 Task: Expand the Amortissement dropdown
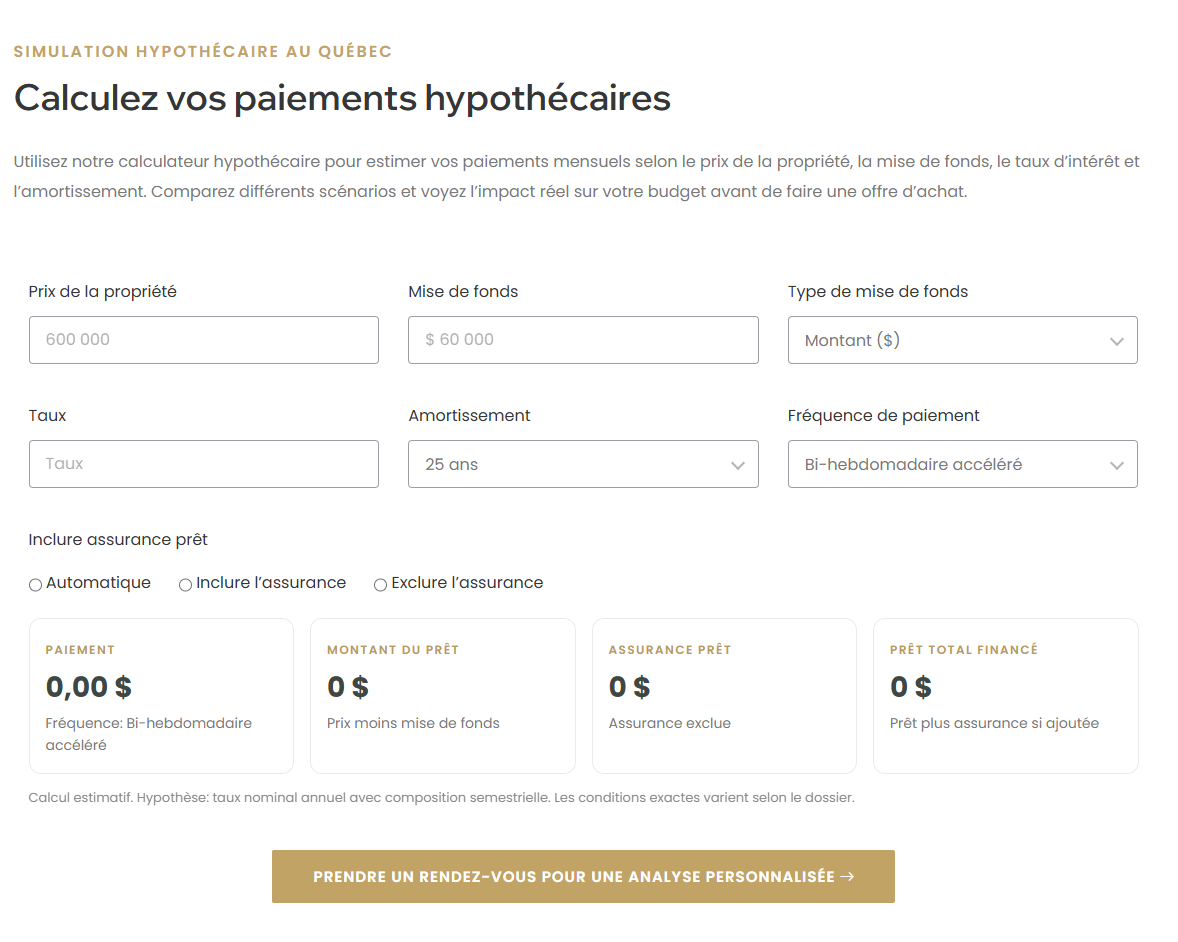coord(583,464)
